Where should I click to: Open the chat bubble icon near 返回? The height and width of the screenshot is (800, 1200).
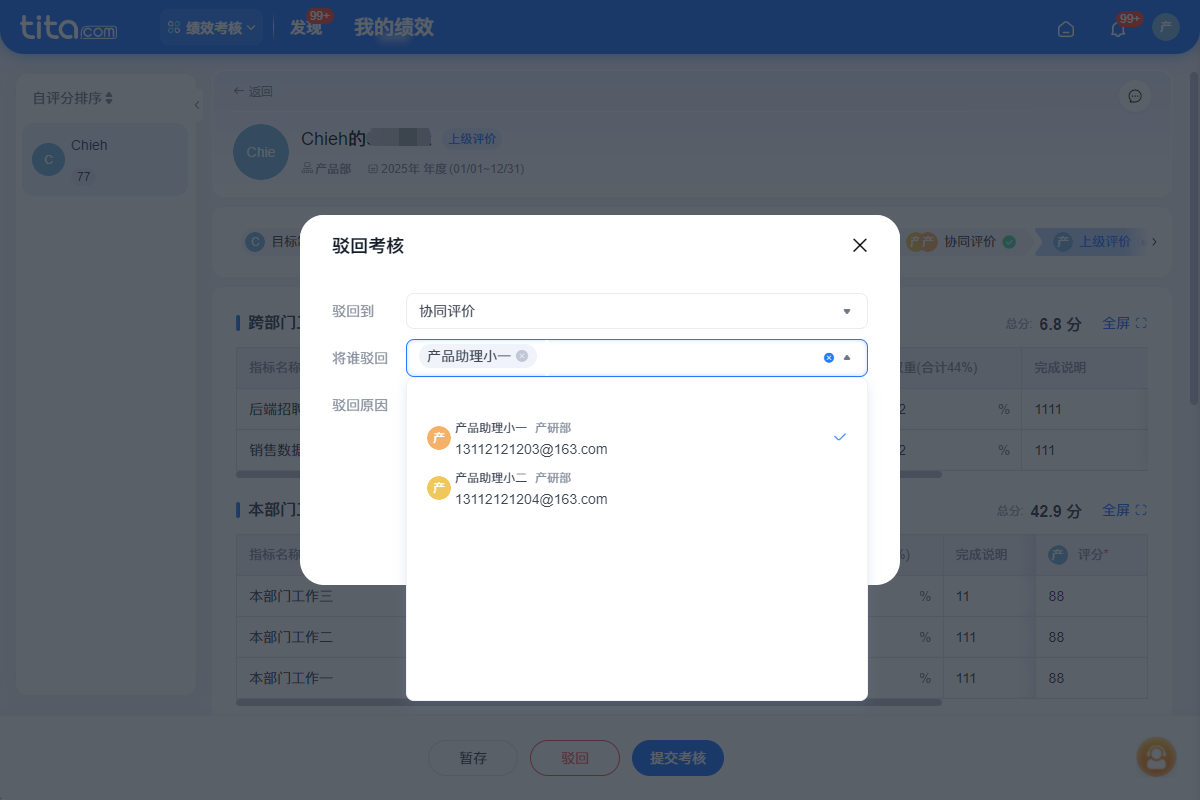(x=1135, y=96)
